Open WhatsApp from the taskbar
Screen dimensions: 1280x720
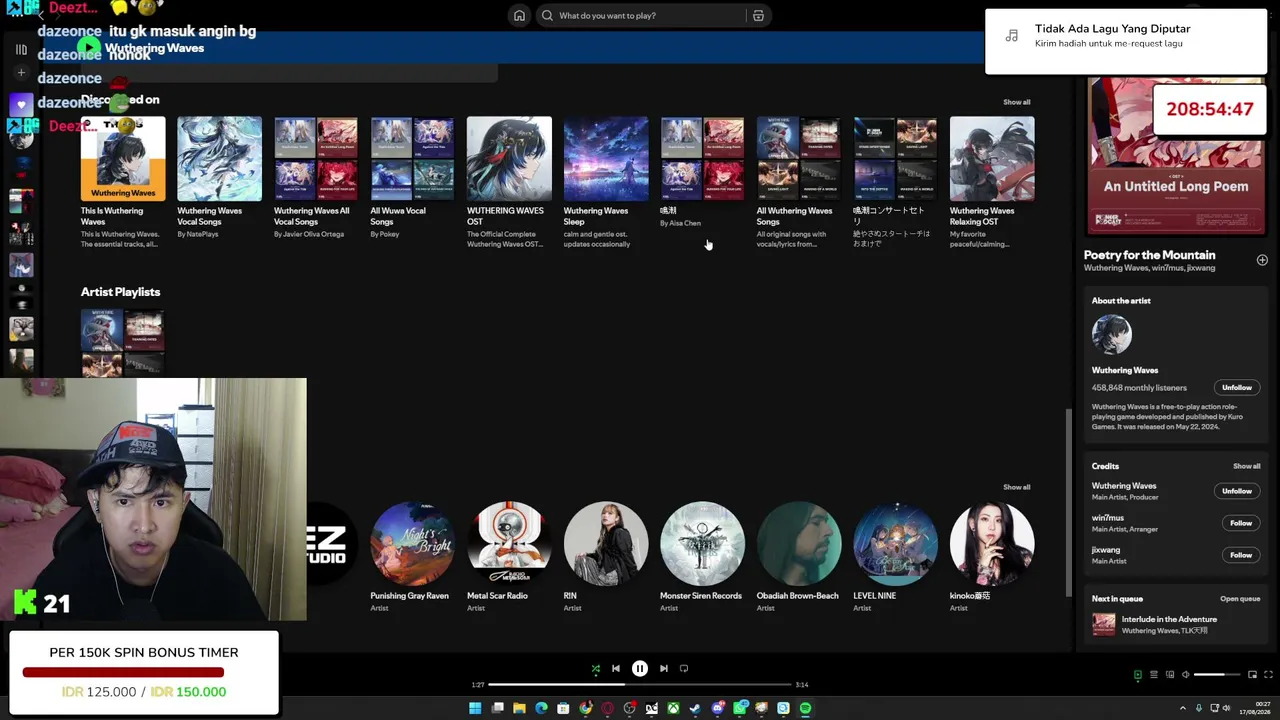739,708
